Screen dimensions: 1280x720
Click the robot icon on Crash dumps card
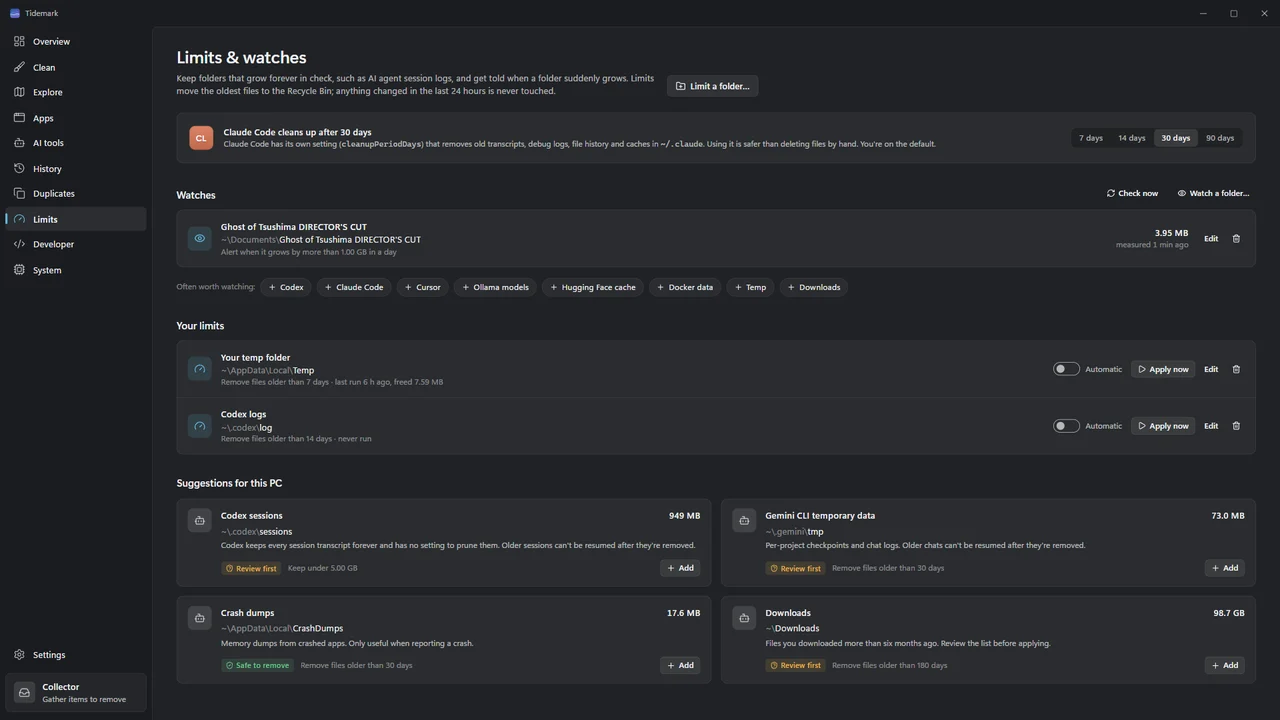(x=200, y=617)
